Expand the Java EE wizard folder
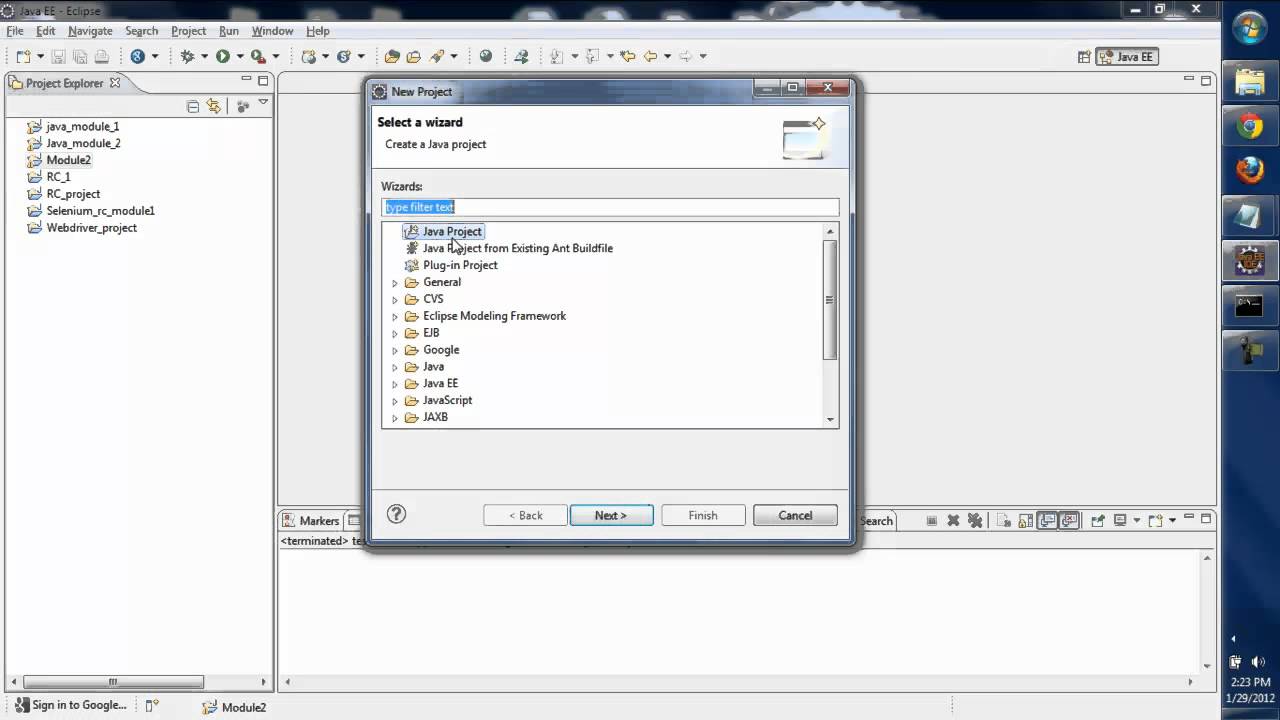Viewport: 1280px width, 720px height. [x=395, y=384]
